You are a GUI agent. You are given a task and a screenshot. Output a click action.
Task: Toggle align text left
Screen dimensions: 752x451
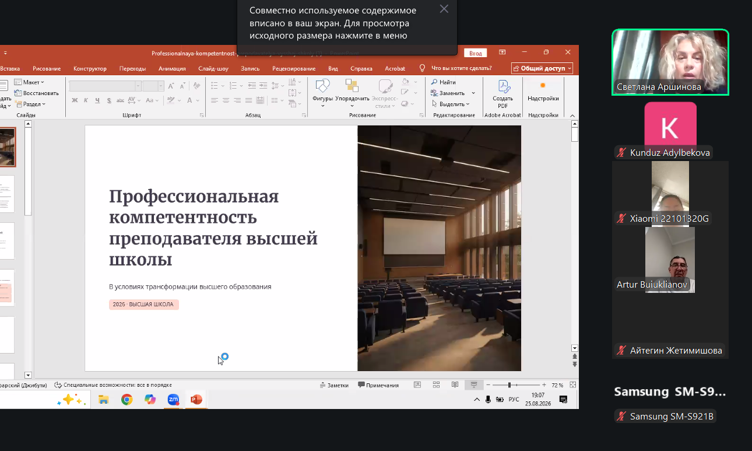pyautogui.click(x=214, y=100)
